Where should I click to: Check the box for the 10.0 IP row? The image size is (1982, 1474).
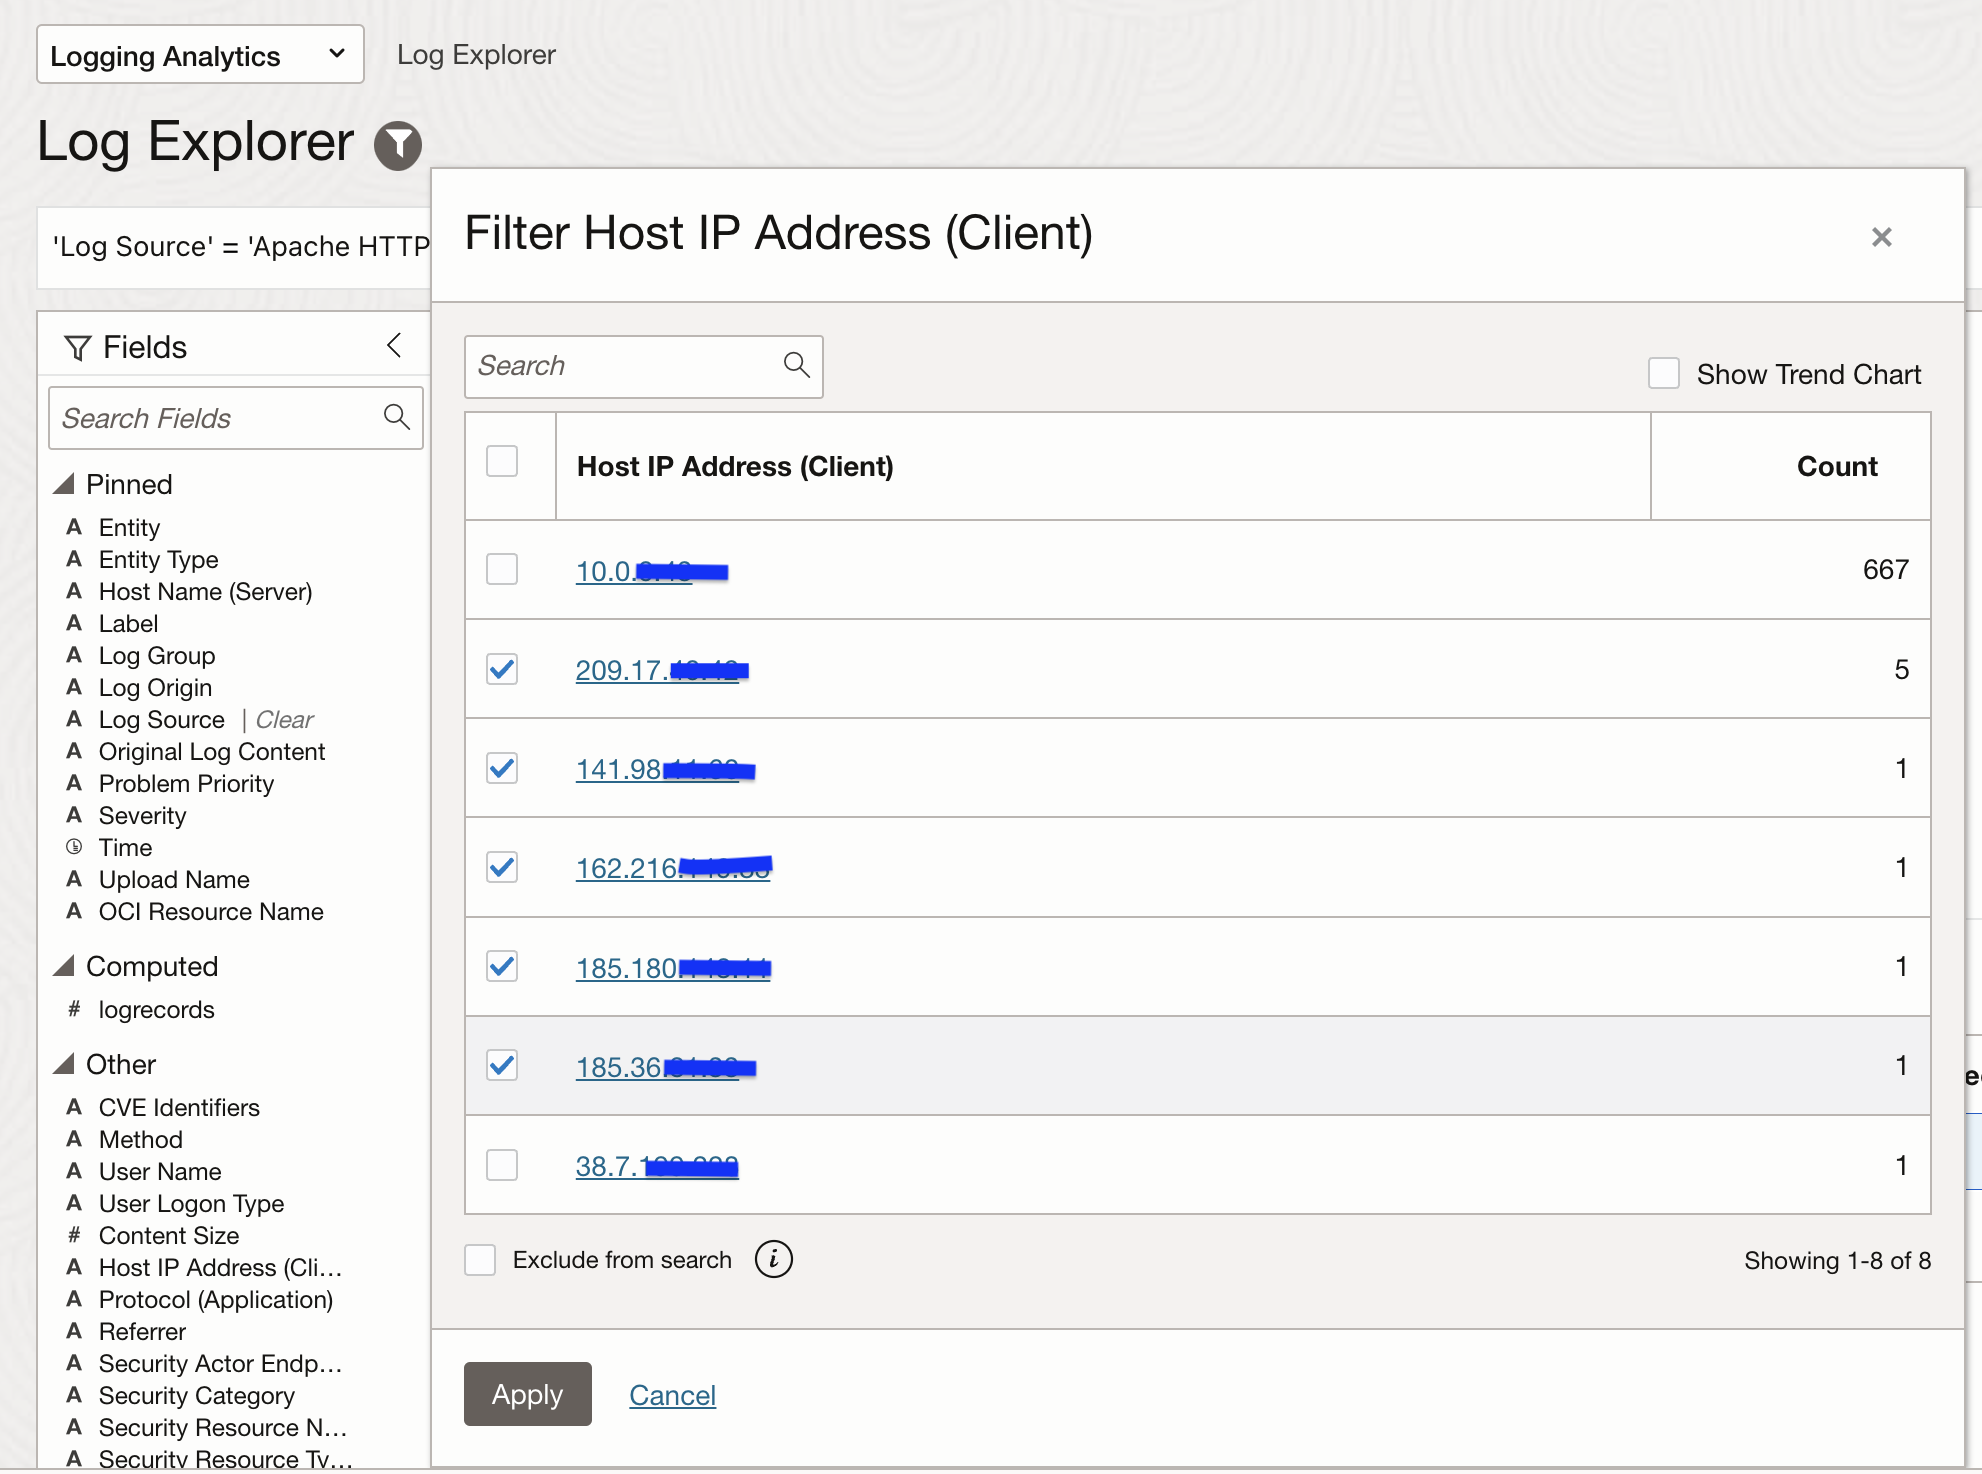pos(502,569)
